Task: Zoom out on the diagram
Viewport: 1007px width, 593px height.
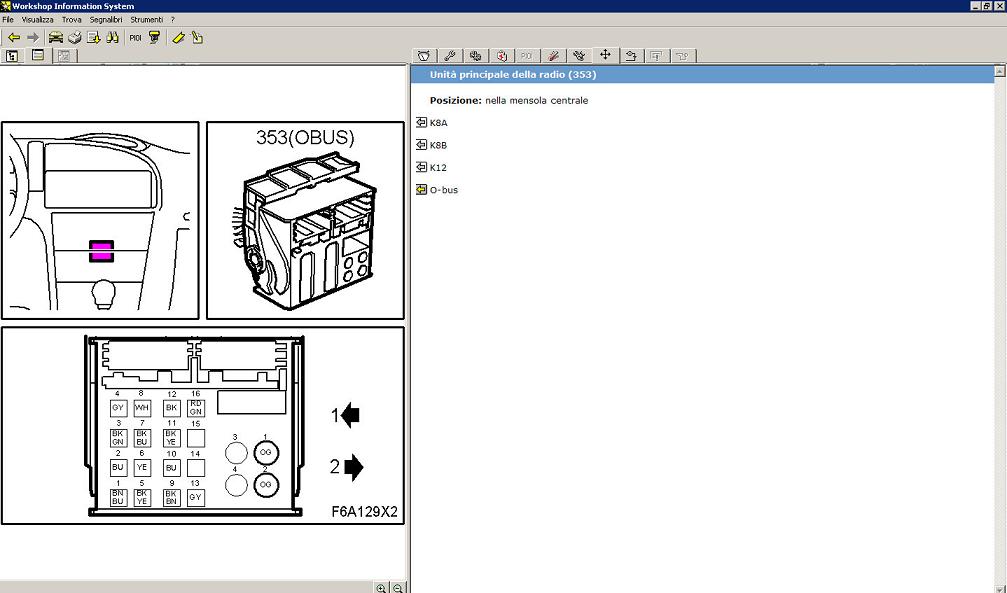Action: pyautogui.click(x=398, y=588)
